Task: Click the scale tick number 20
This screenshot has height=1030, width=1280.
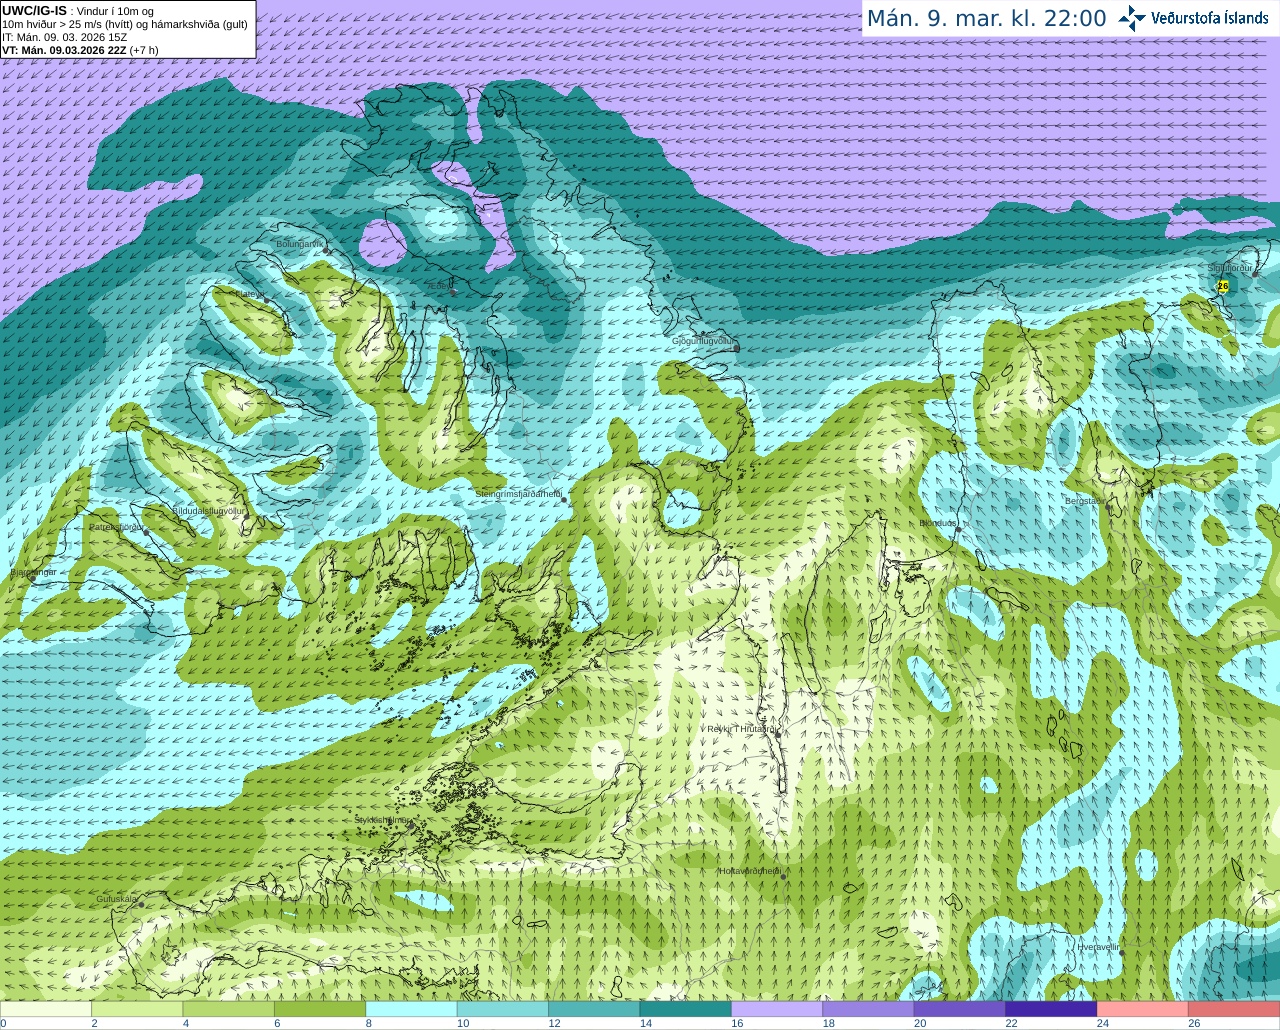Action: click(920, 1023)
